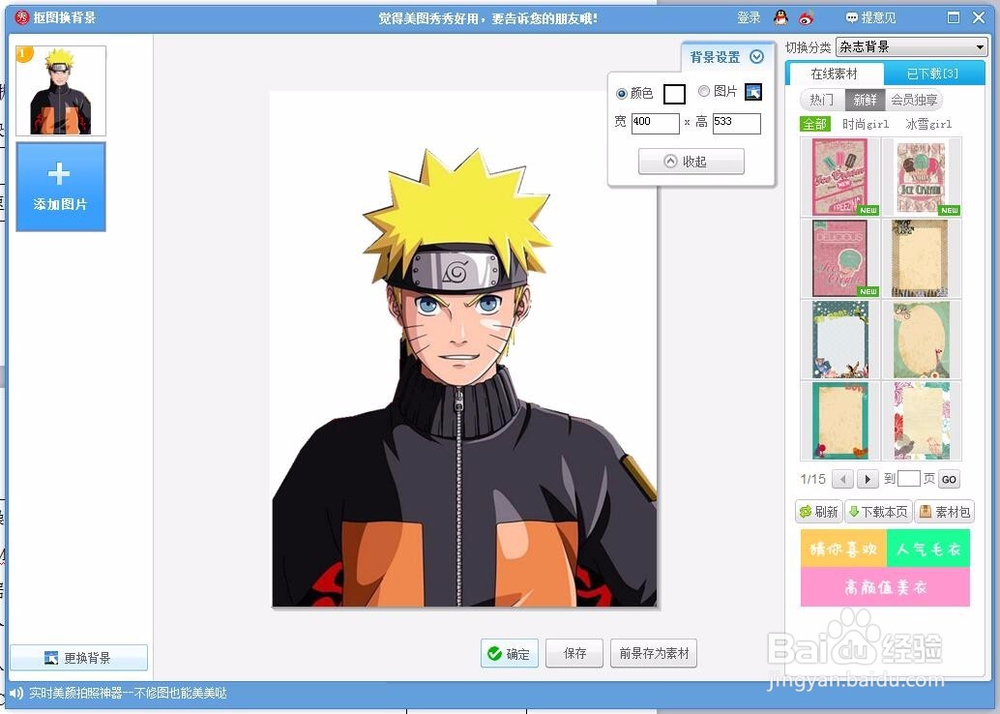Collapse the 背景设置 panel chevron
This screenshot has height=714, width=1000.
[x=757, y=57]
